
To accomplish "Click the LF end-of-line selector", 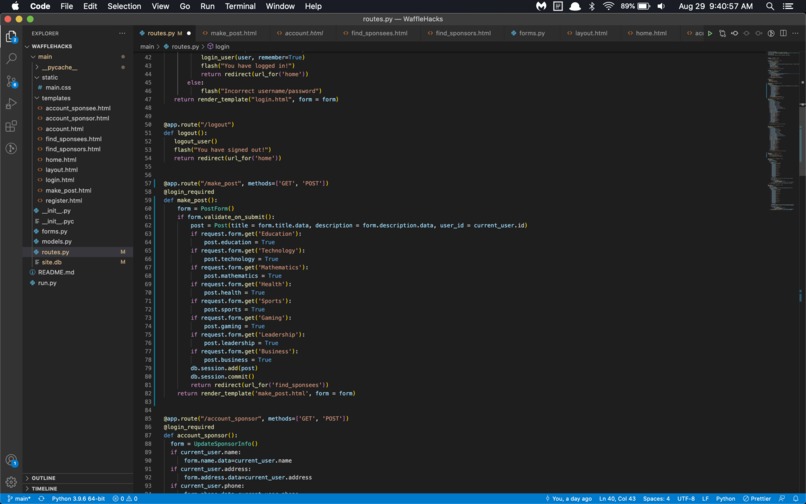I will [705, 499].
